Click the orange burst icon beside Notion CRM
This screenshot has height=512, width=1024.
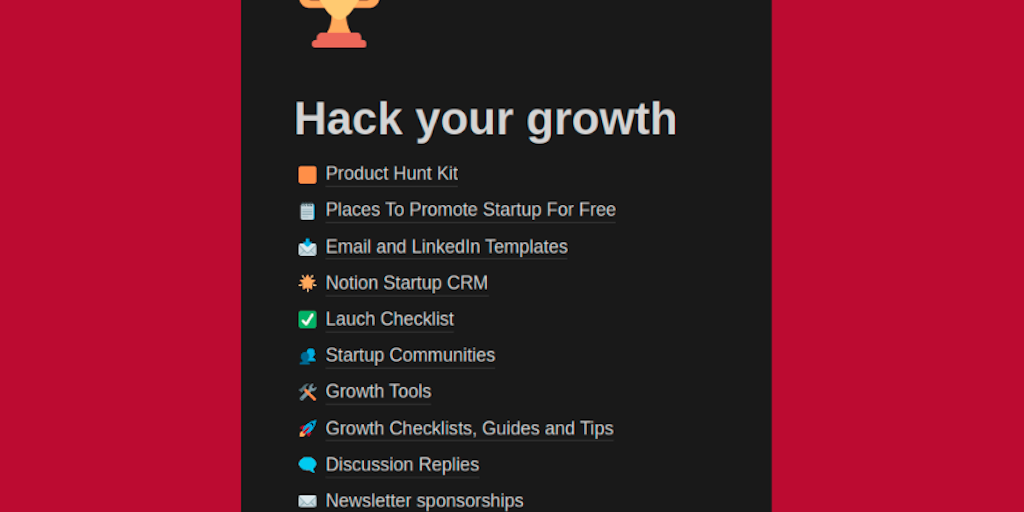[x=307, y=283]
